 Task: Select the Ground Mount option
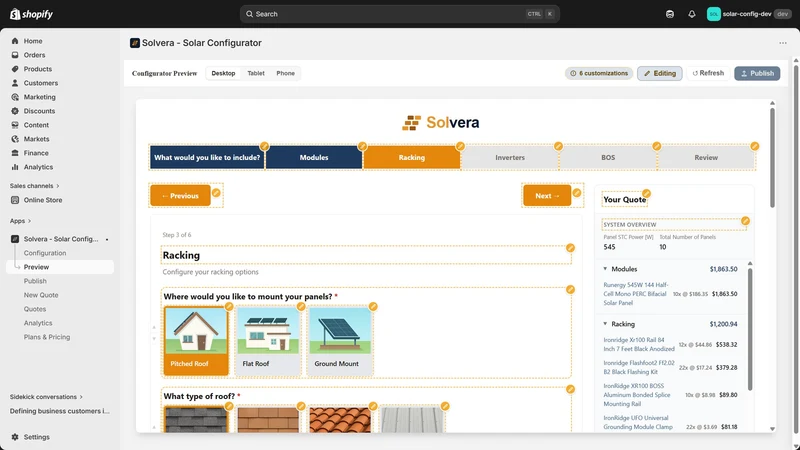pos(340,341)
